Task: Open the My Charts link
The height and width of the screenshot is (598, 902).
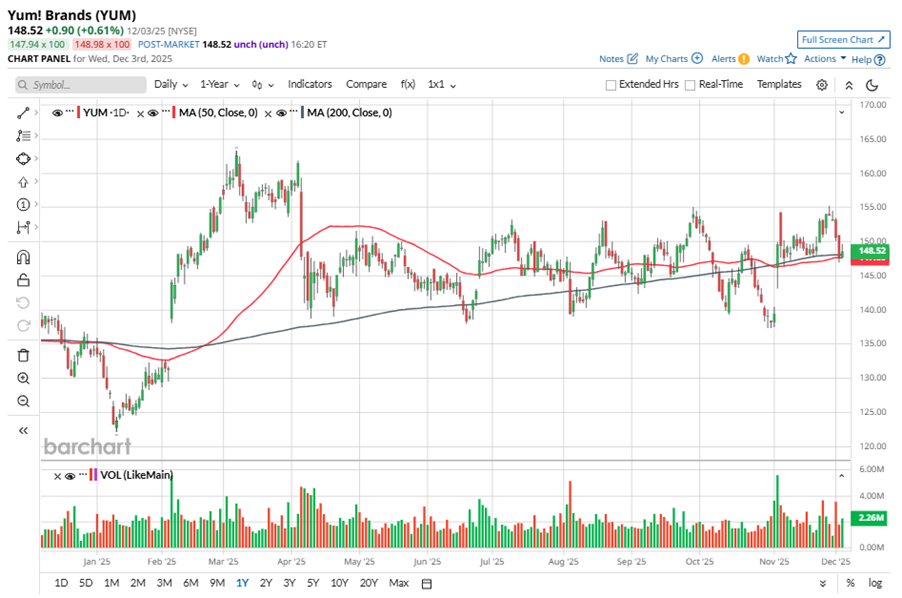Action: (x=673, y=59)
